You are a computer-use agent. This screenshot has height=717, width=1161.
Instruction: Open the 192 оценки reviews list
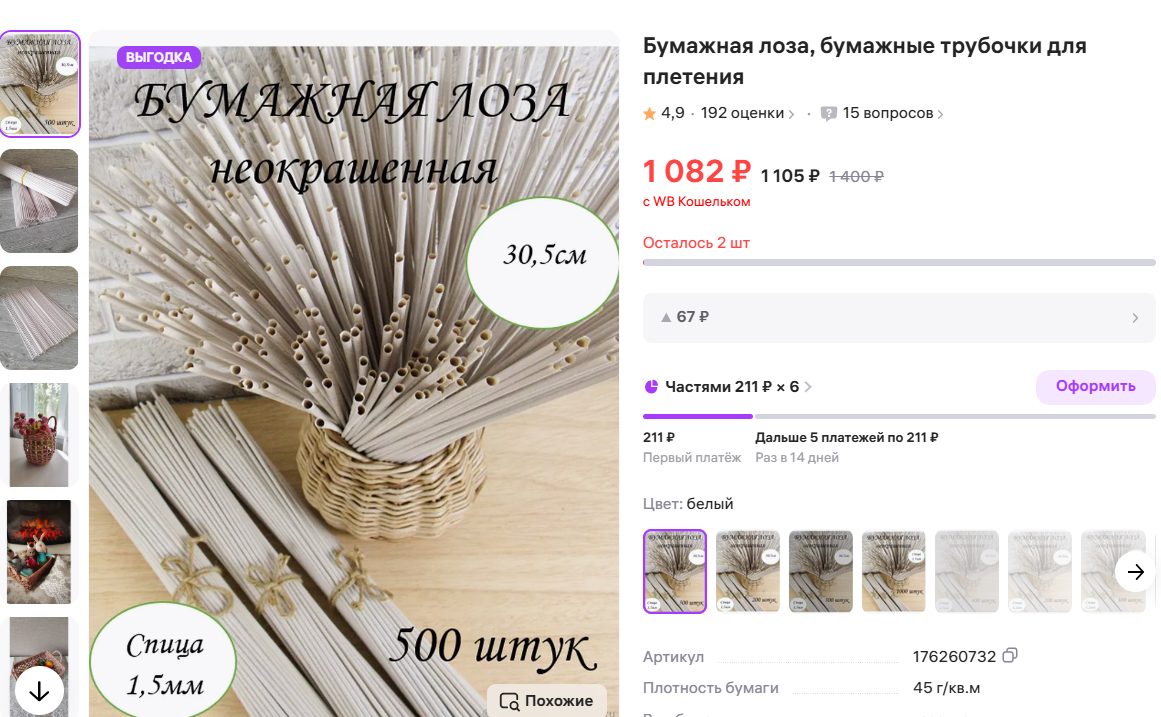[747, 113]
